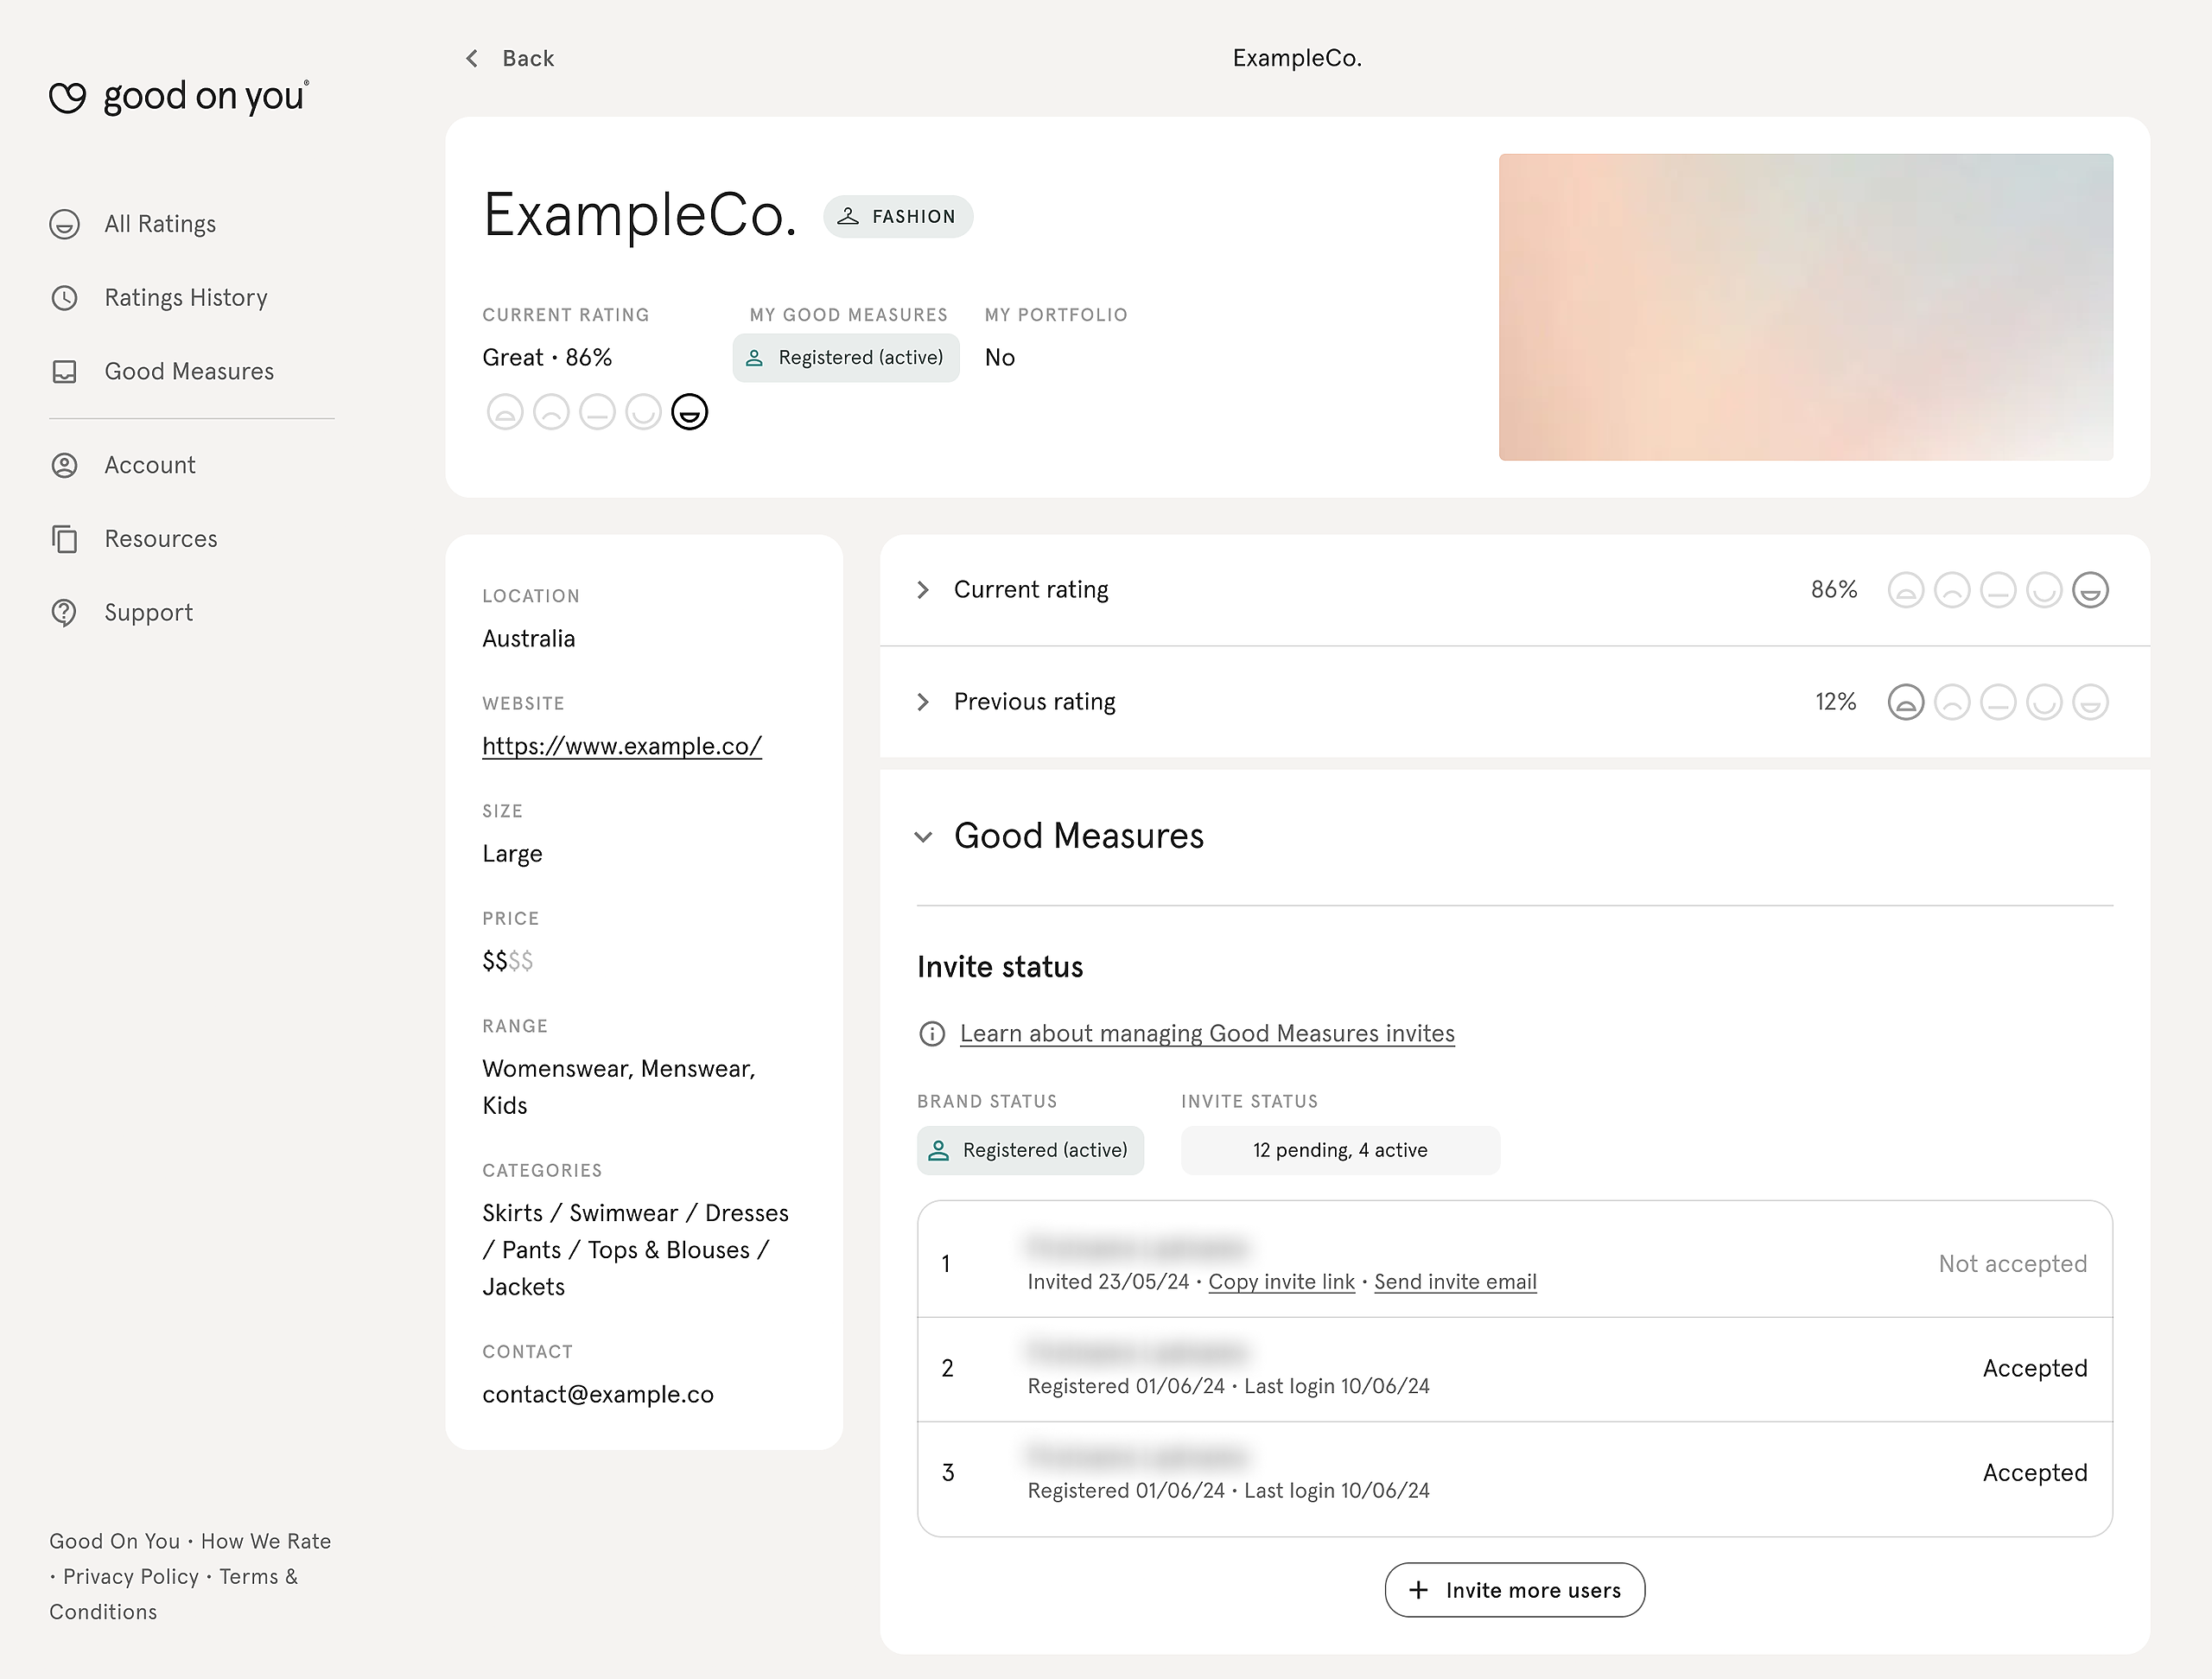The width and height of the screenshot is (2212, 1679).
Task: Open the Privacy Policy footer link
Action: click(131, 1577)
